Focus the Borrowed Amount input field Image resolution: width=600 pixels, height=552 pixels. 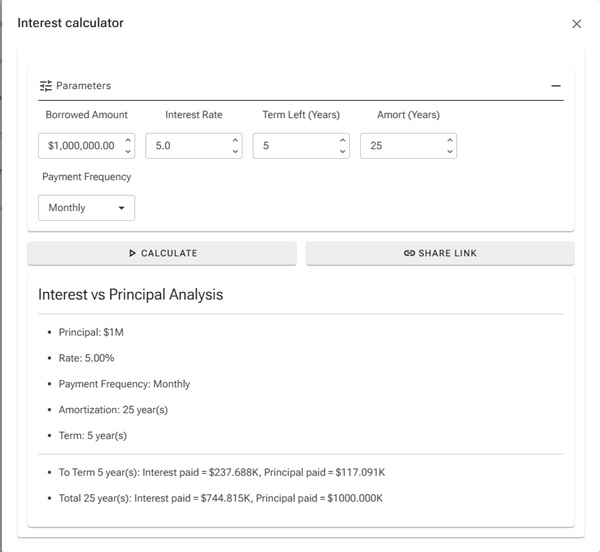coord(80,146)
